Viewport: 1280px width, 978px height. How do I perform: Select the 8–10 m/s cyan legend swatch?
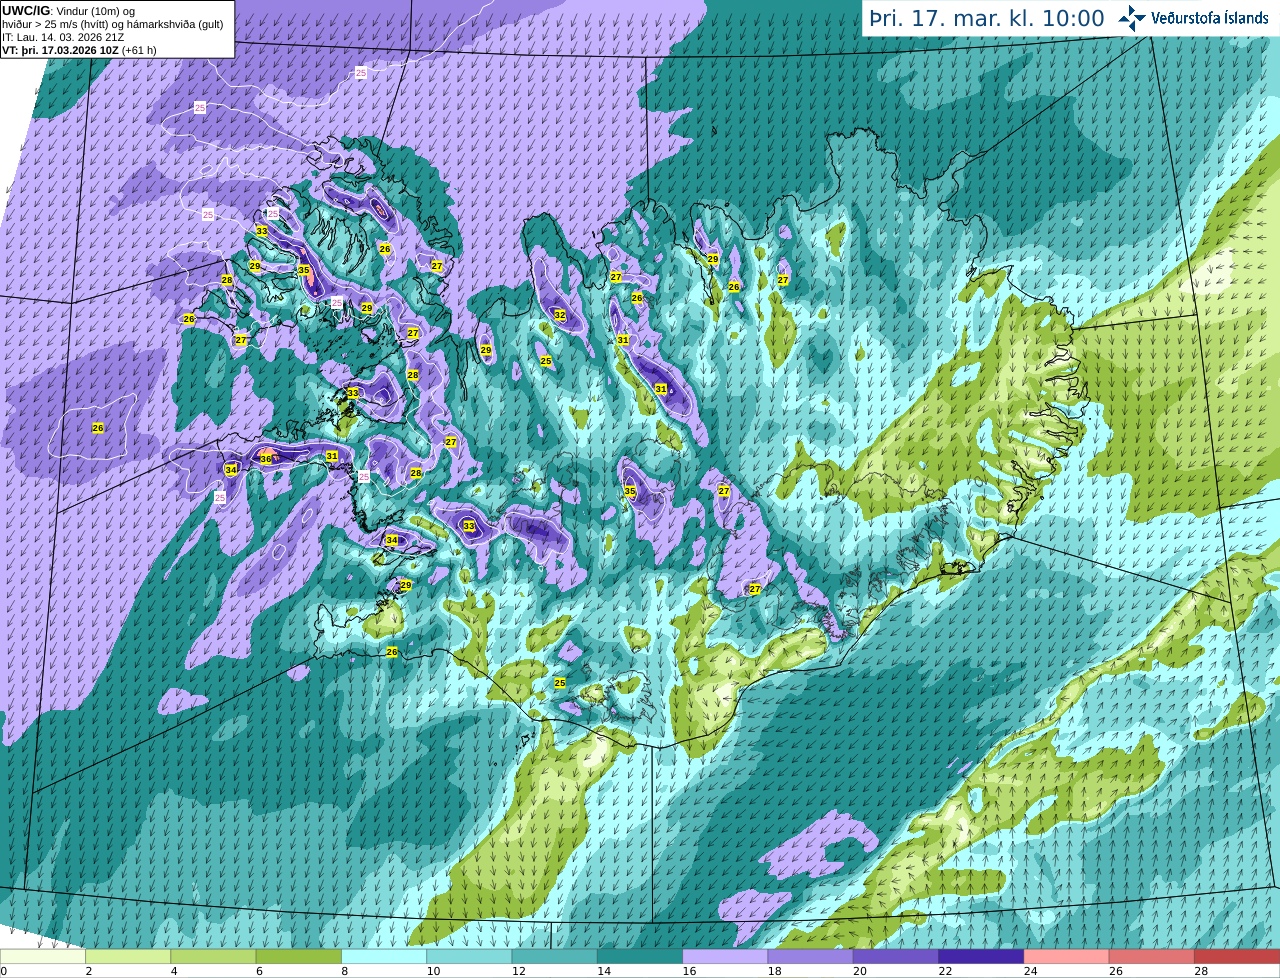384,956
